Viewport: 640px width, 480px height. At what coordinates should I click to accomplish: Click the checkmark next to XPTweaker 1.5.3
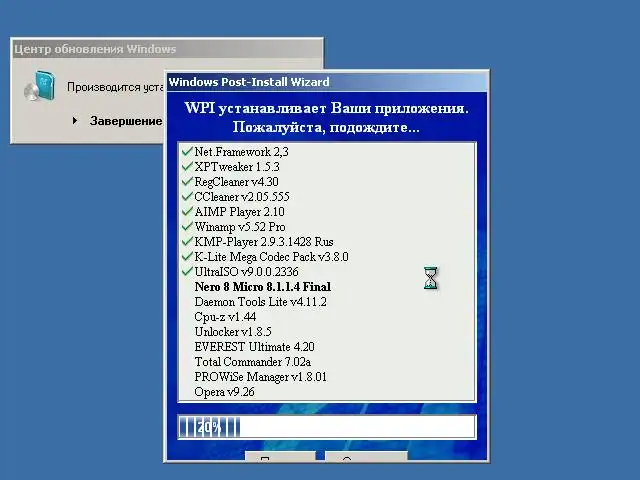point(187,167)
